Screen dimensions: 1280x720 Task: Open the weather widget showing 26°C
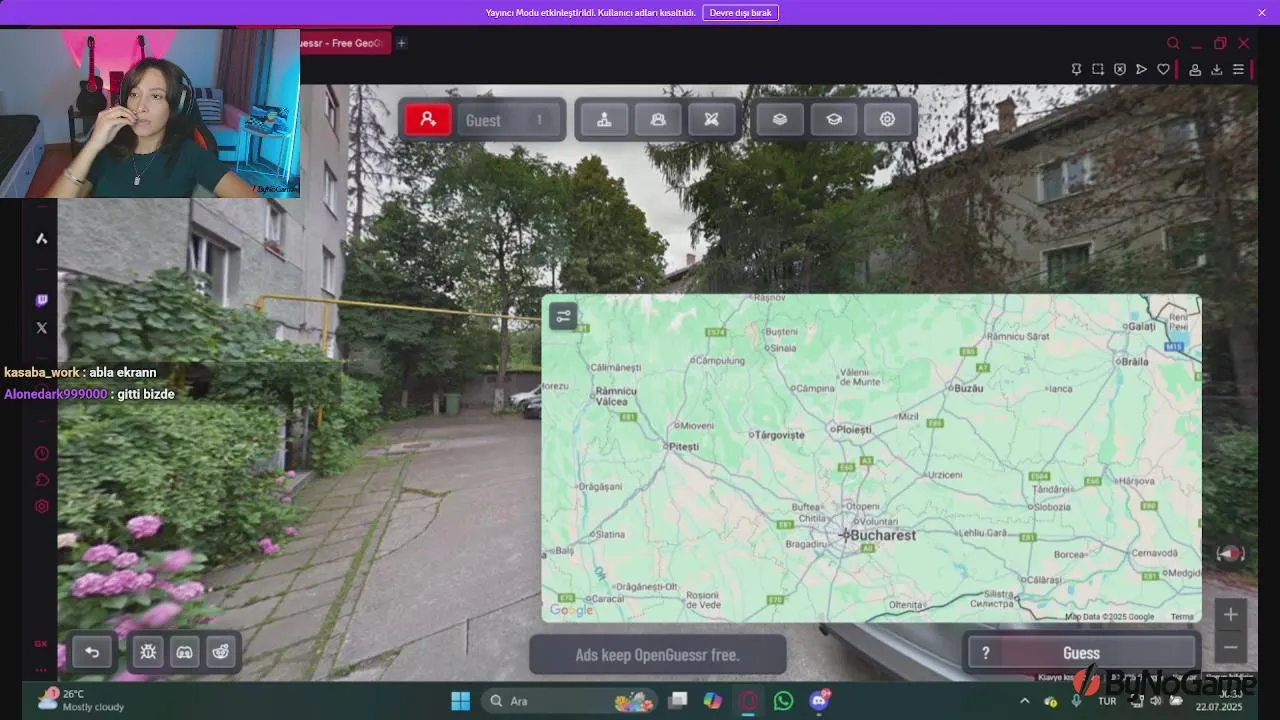click(80, 700)
